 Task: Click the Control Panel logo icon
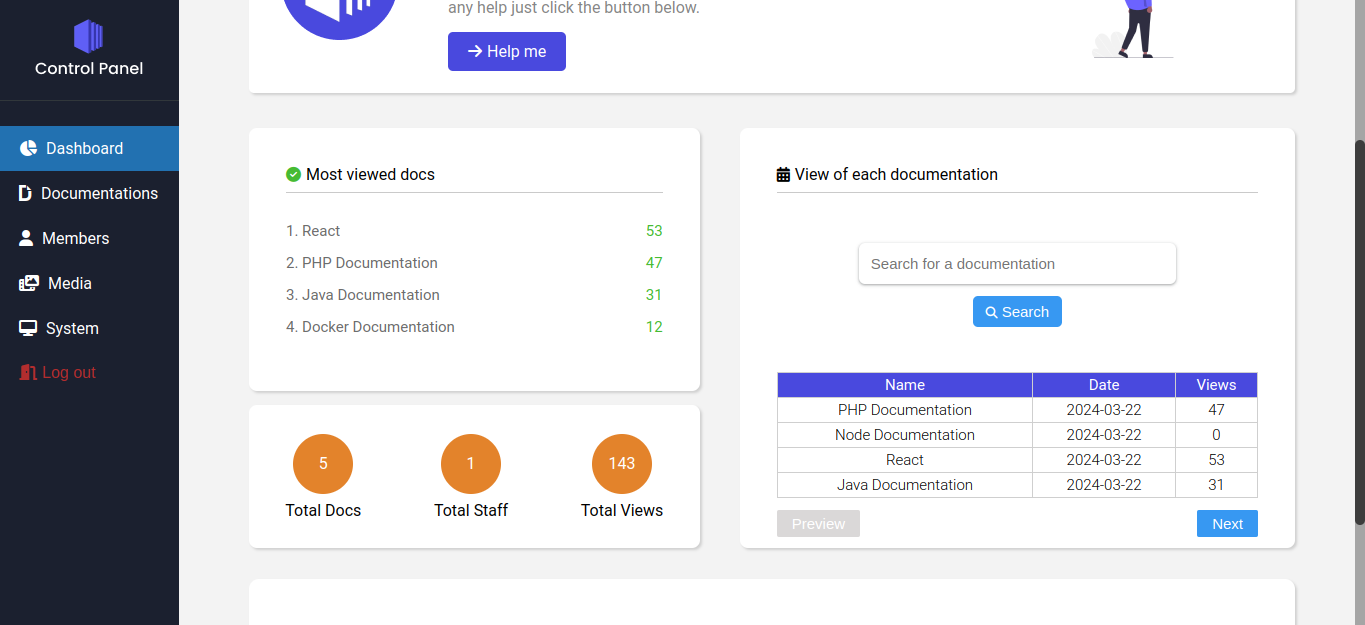(88, 36)
